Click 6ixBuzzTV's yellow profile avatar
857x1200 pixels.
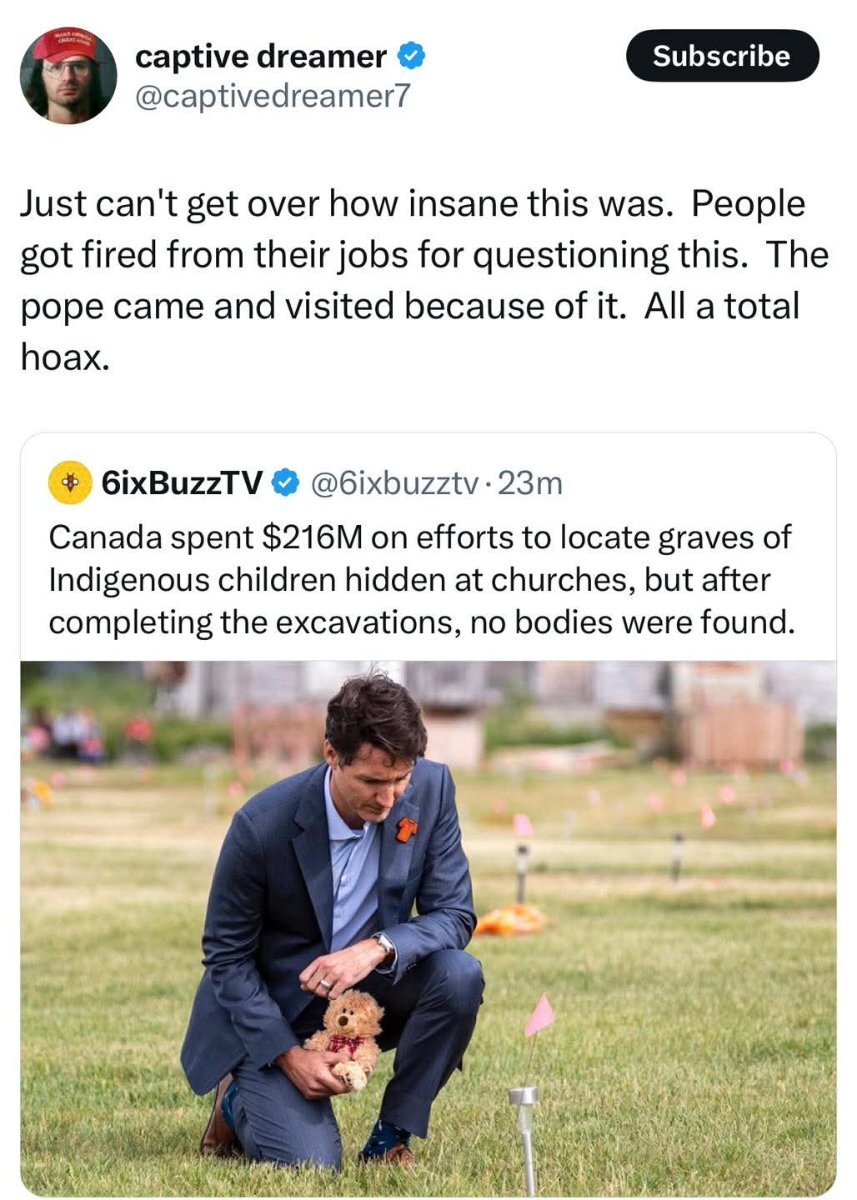pos(69,484)
